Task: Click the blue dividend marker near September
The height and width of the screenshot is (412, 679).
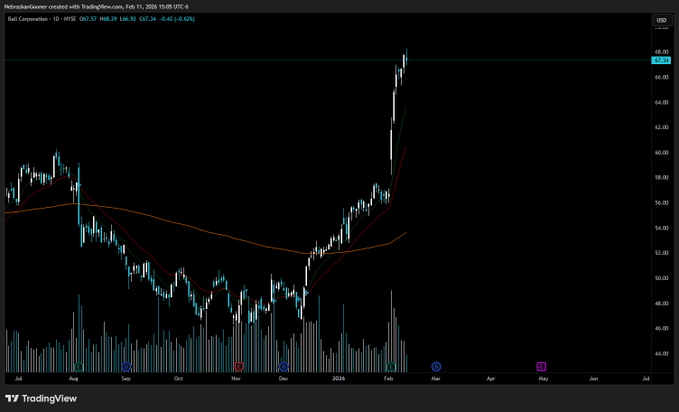Action: click(x=126, y=367)
